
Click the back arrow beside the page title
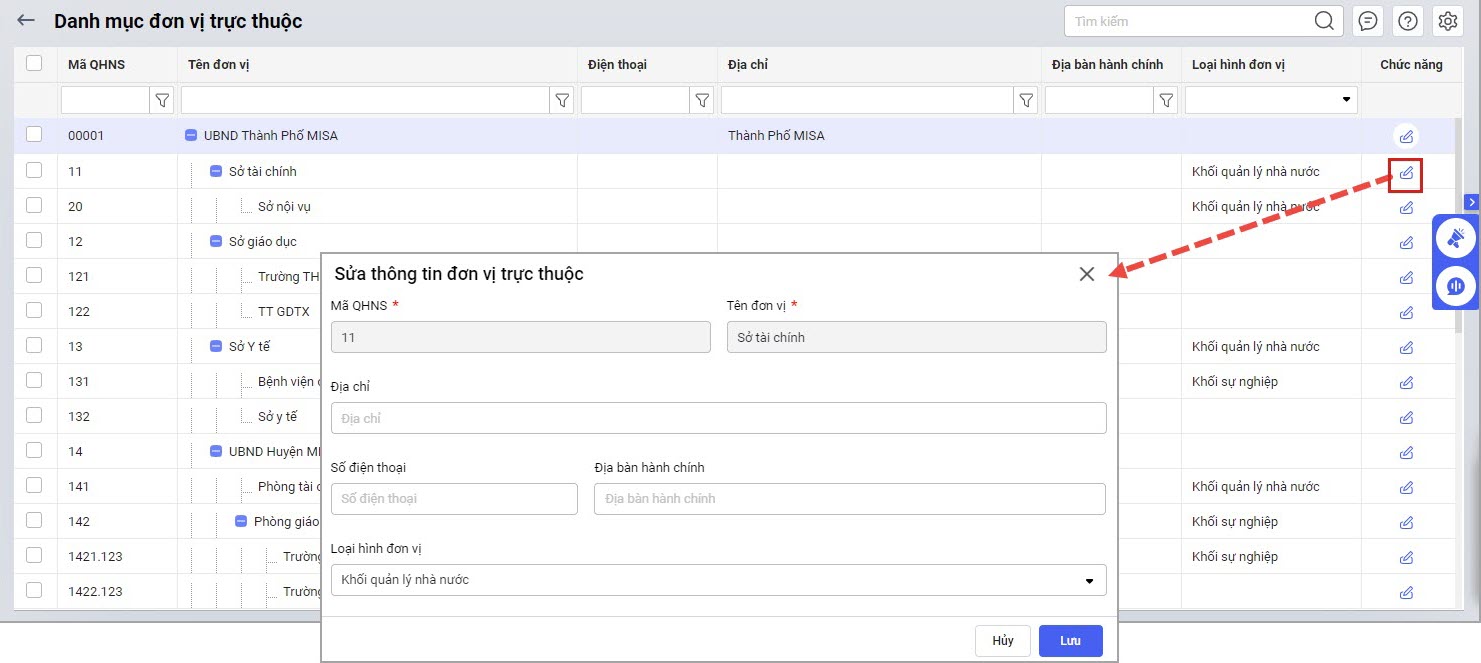tap(26, 21)
